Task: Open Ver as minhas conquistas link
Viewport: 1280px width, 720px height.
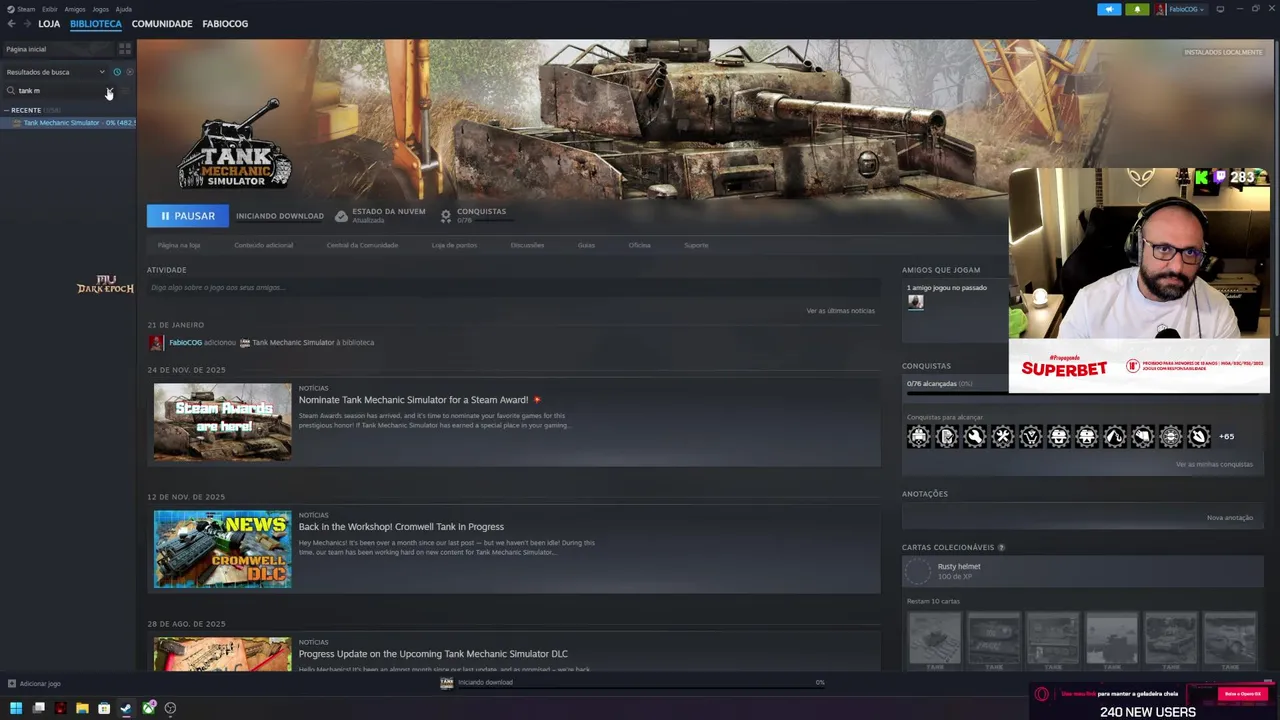Action: click(x=1214, y=465)
